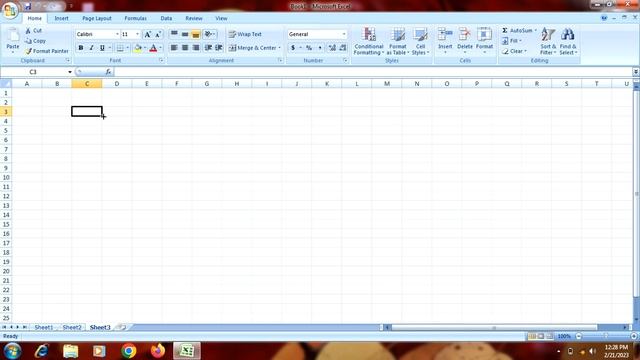This screenshot has width=640, height=360.
Task: Click Delete cells icon
Action: (464, 35)
